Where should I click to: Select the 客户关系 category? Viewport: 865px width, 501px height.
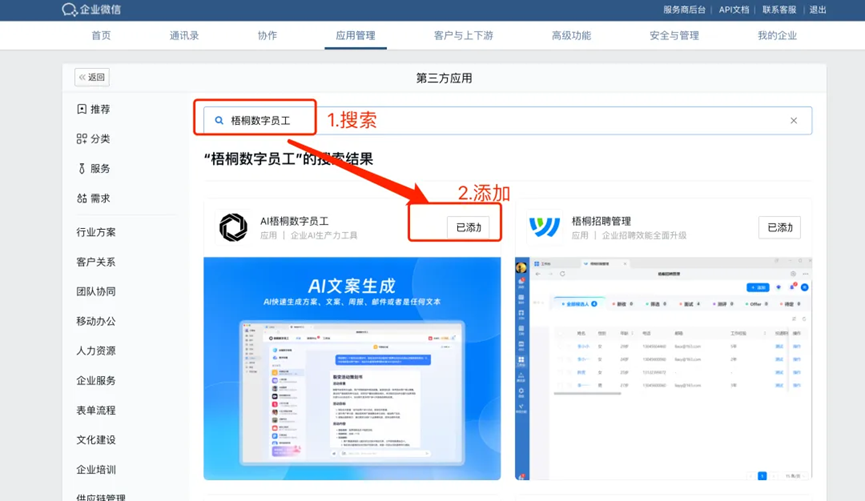coord(96,262)
